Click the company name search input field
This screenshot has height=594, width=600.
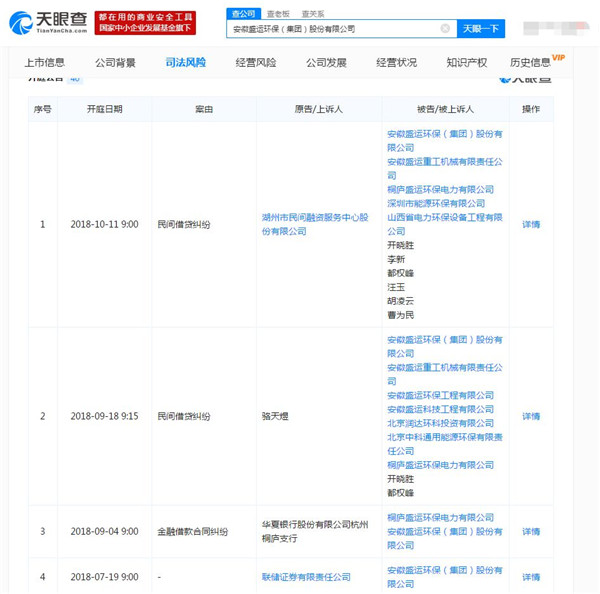coord(330,29)
